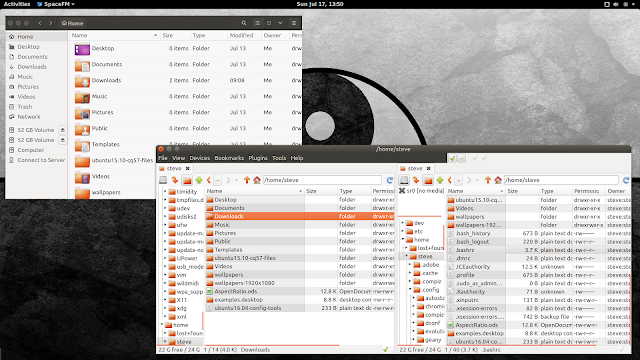Click the sr0 [no media] device entry

(421, 191)
